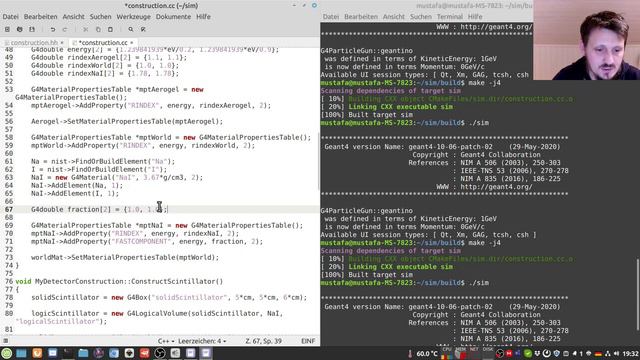The image size is (640, 360).
Task: Click the network connection tray icon
Action: pos(608,353)
